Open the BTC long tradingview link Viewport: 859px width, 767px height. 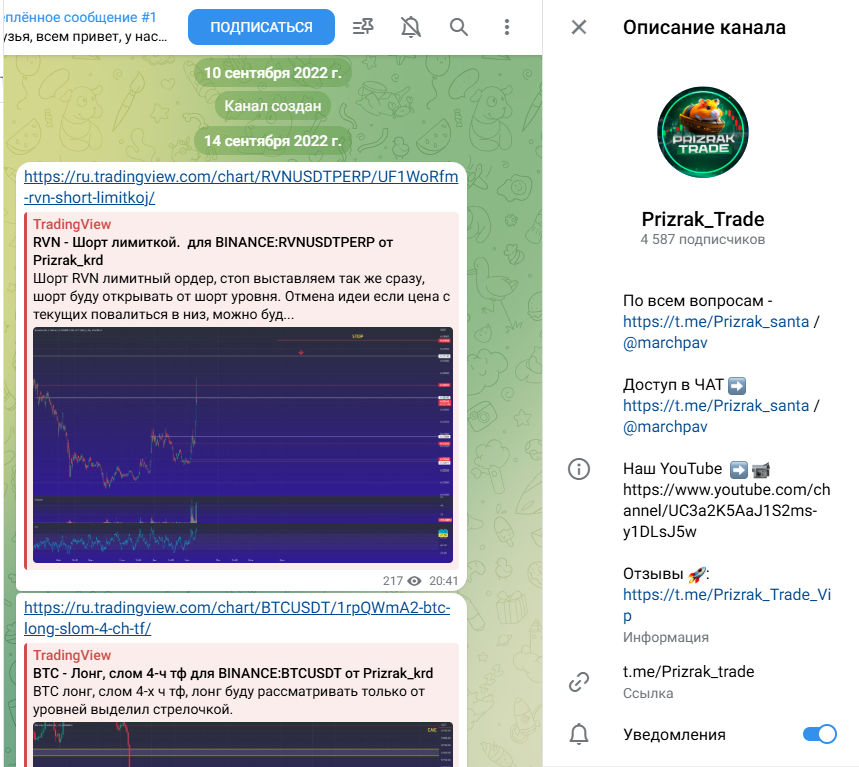coord(237,618)
